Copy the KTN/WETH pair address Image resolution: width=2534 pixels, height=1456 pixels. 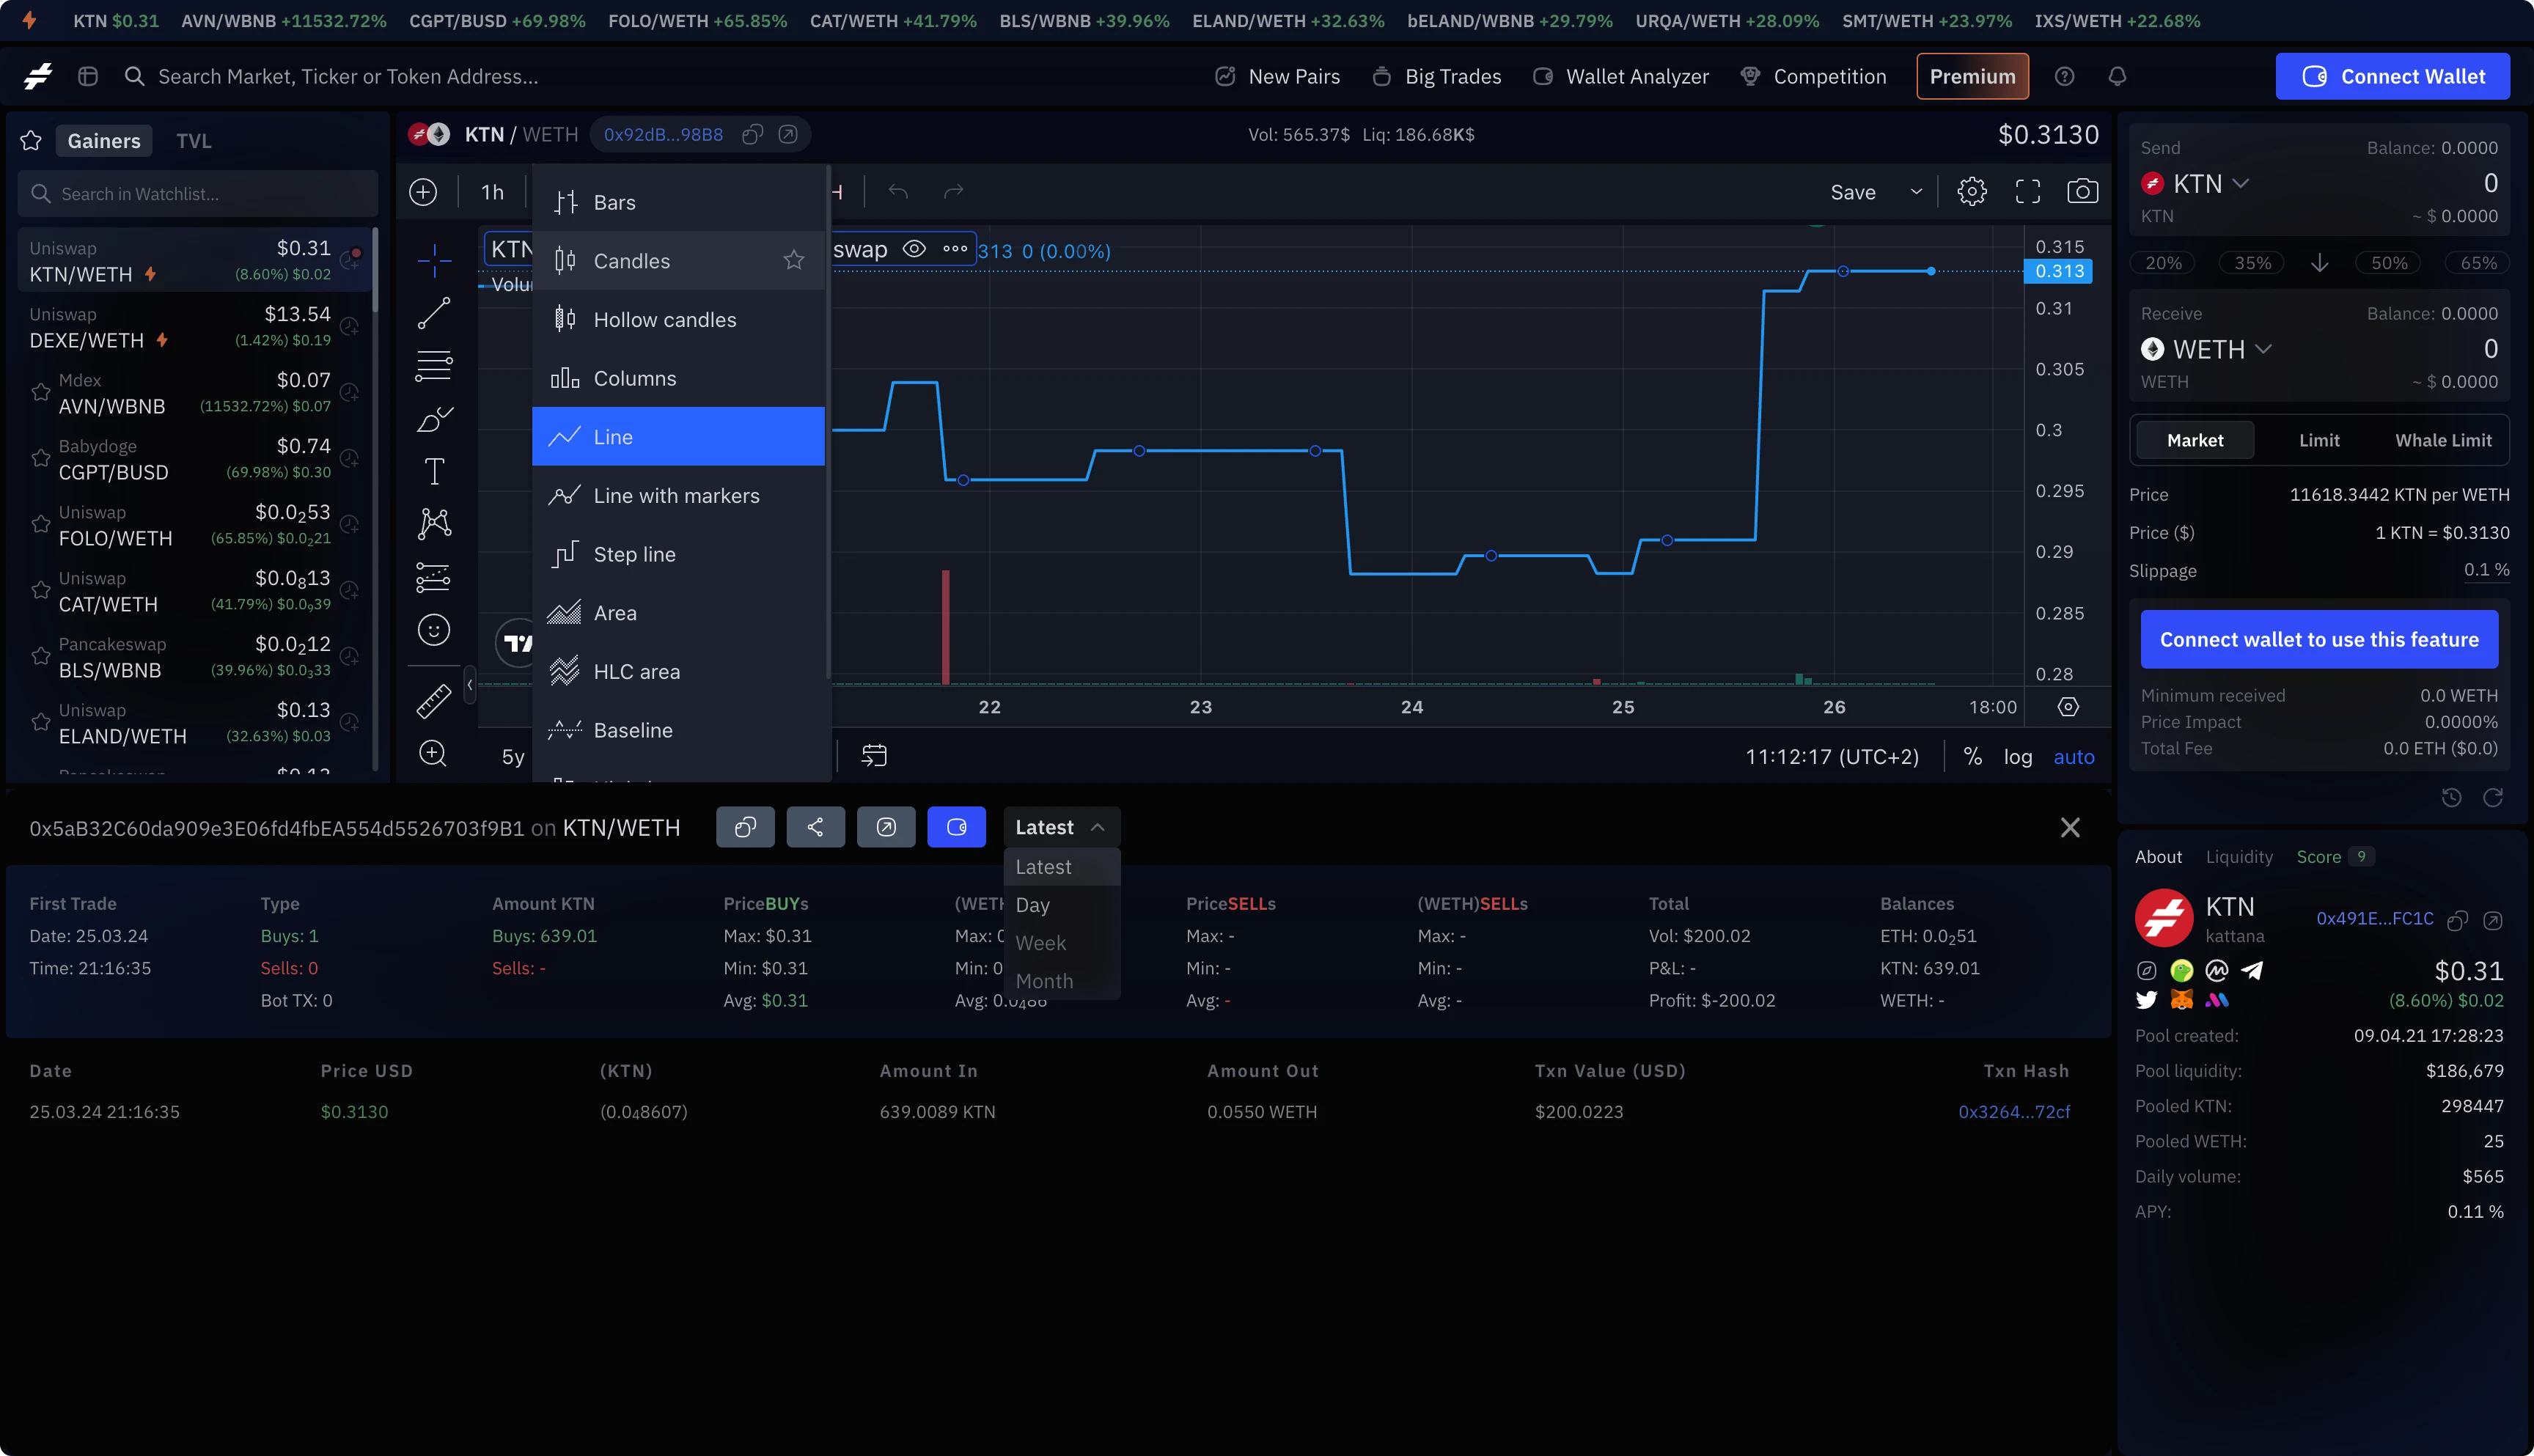click(752, 135)
